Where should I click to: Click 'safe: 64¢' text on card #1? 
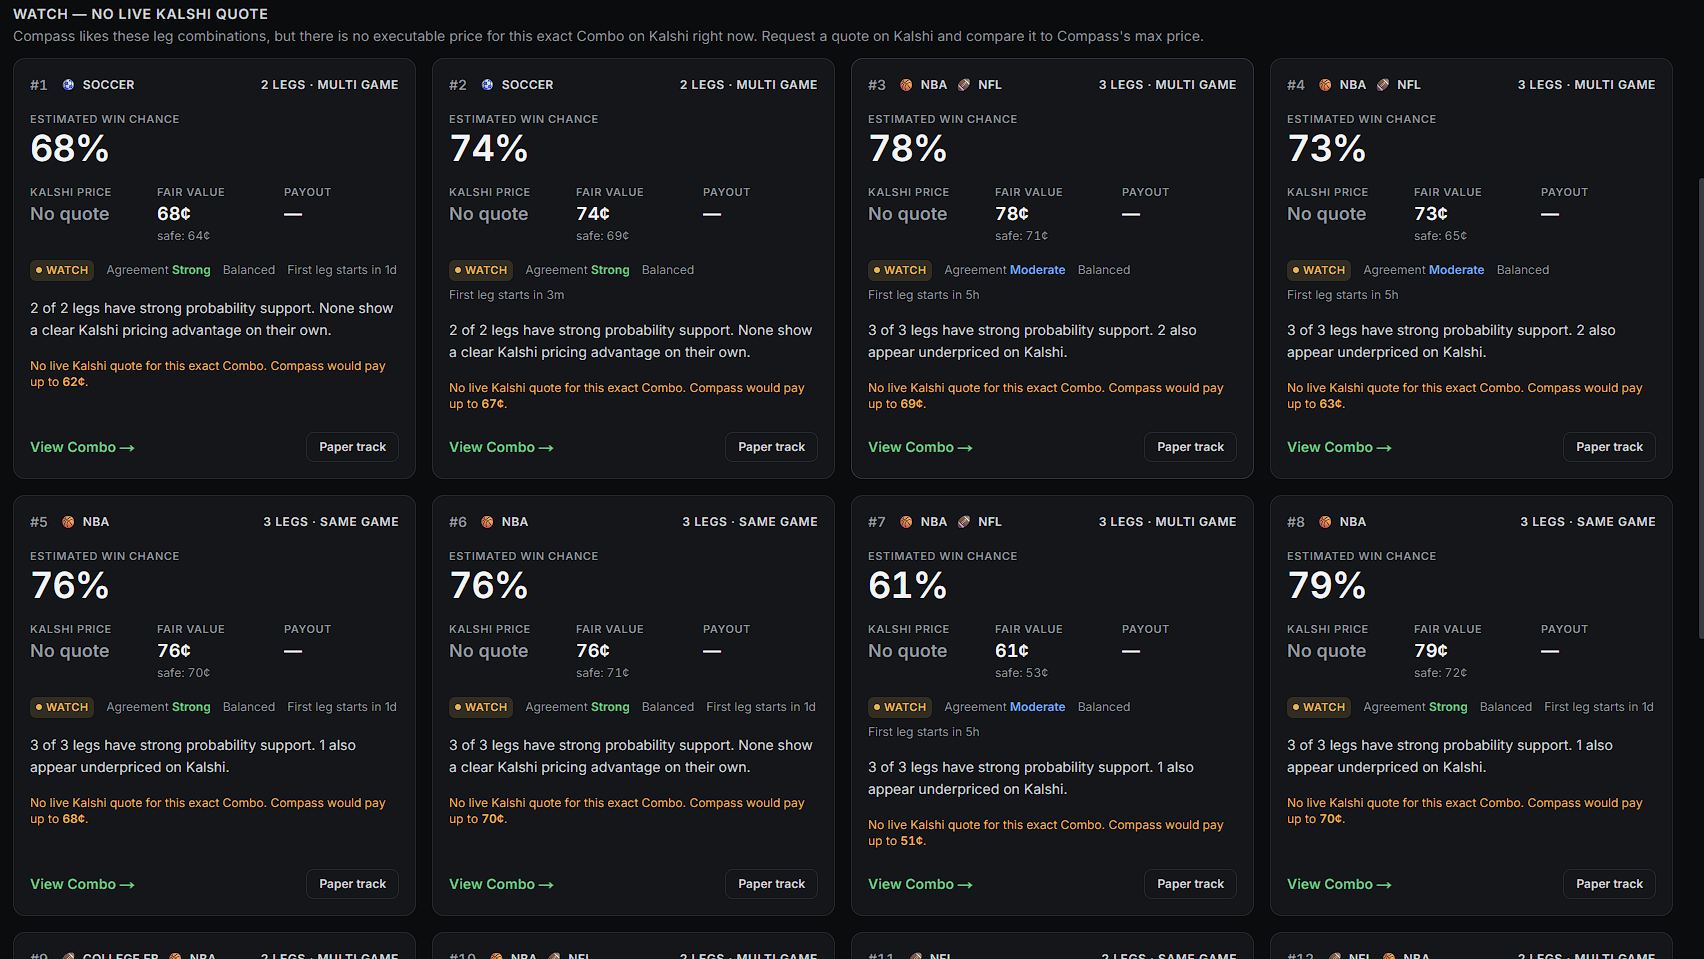[x=183, y=236]
